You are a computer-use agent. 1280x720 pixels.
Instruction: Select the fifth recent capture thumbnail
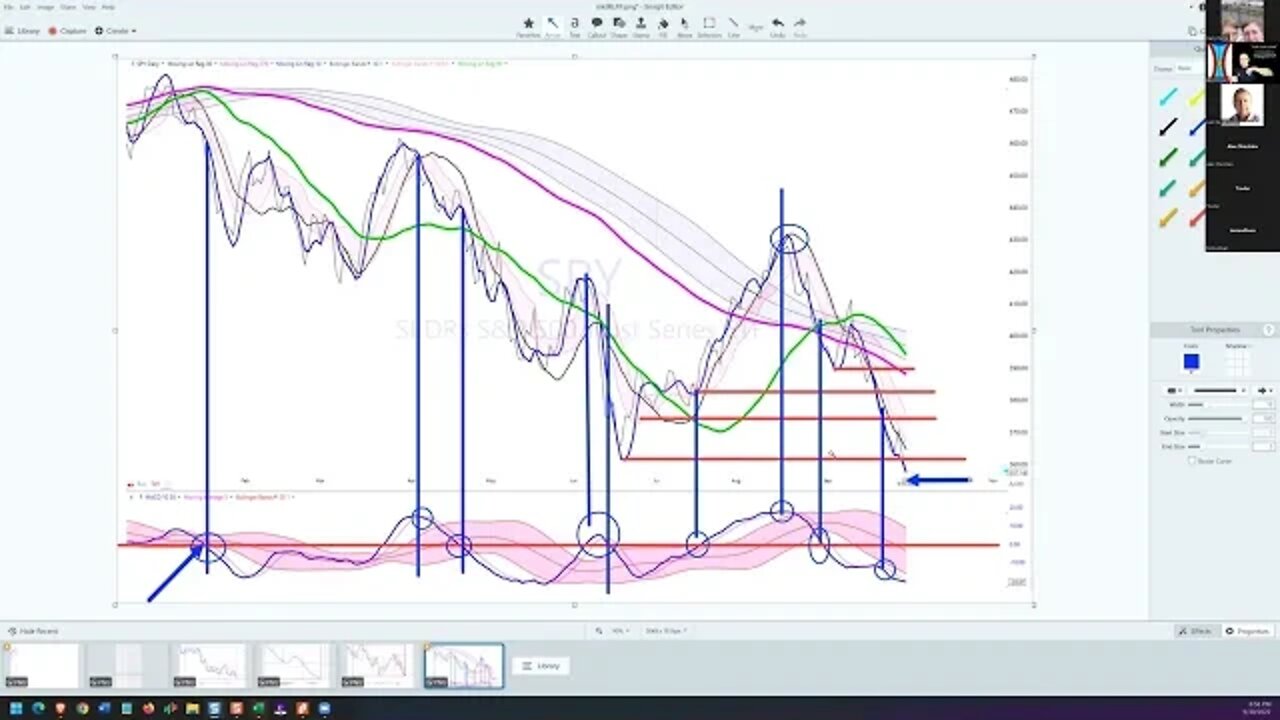[x=377, y=666]
